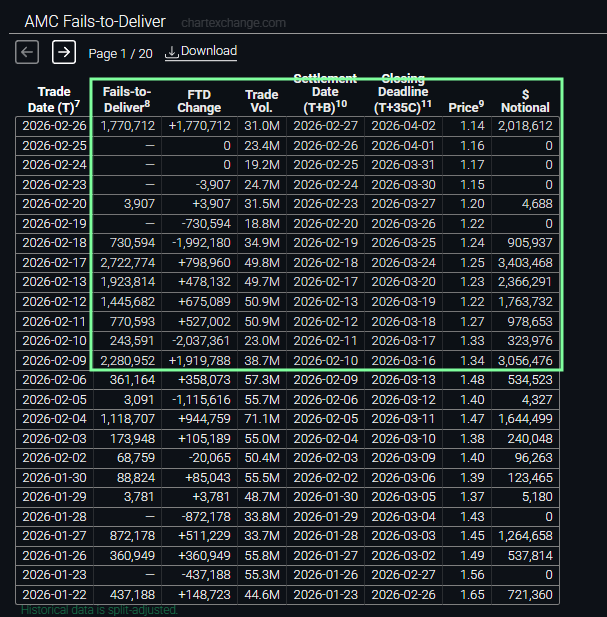Download the fails-to-deliver data
The height and width of the screenshot is (617, 607).
tap(201, 52)
